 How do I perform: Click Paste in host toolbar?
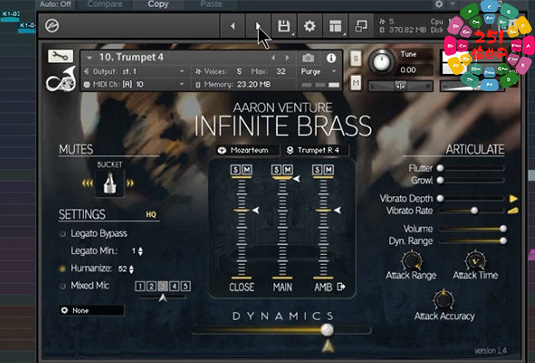(x=211, y=4)
